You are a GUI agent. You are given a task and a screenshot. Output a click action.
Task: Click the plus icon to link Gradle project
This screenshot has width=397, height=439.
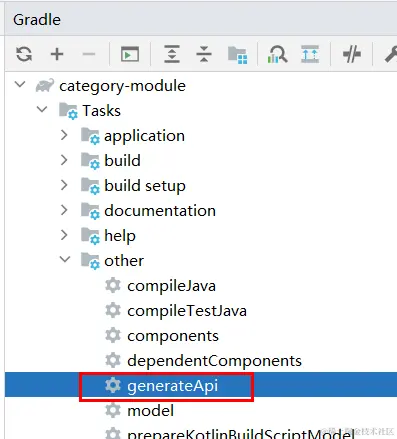click(57, 54)
